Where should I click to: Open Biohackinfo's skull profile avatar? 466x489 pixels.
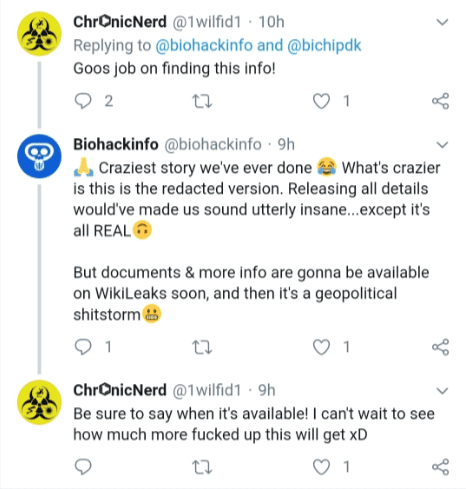(39, 156)
